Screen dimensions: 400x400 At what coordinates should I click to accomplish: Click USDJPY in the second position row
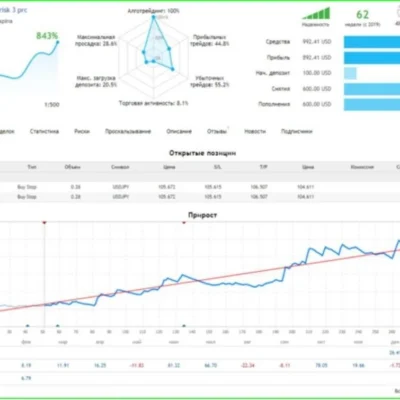[x=121, y=197]
